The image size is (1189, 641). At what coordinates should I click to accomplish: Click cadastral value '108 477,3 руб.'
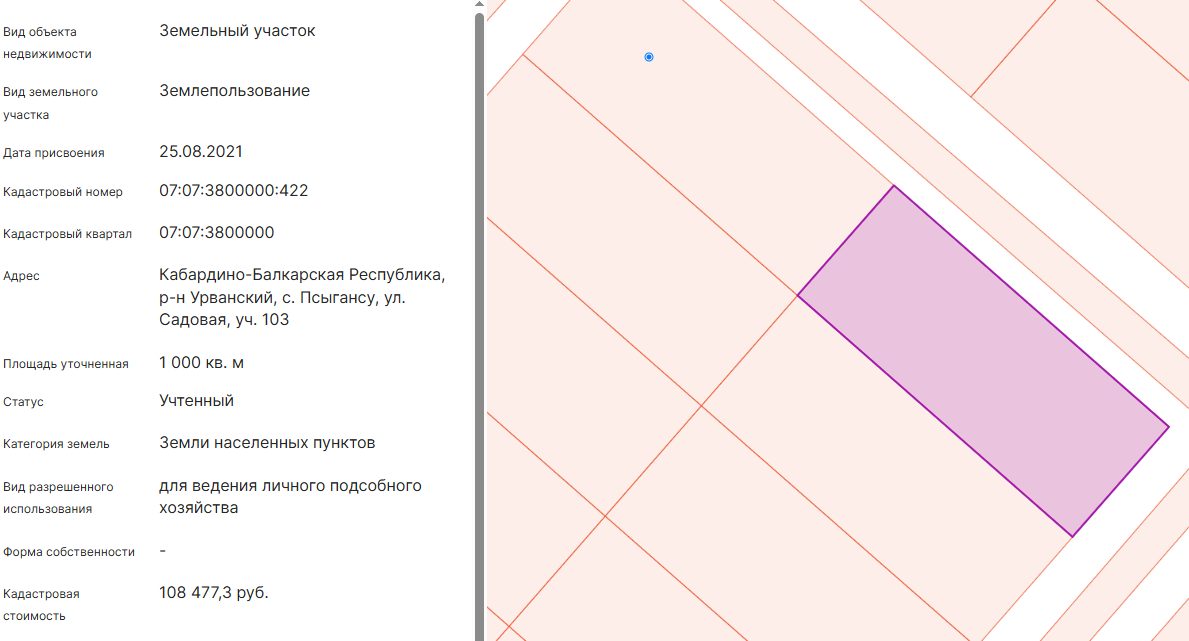pos(214,592)
